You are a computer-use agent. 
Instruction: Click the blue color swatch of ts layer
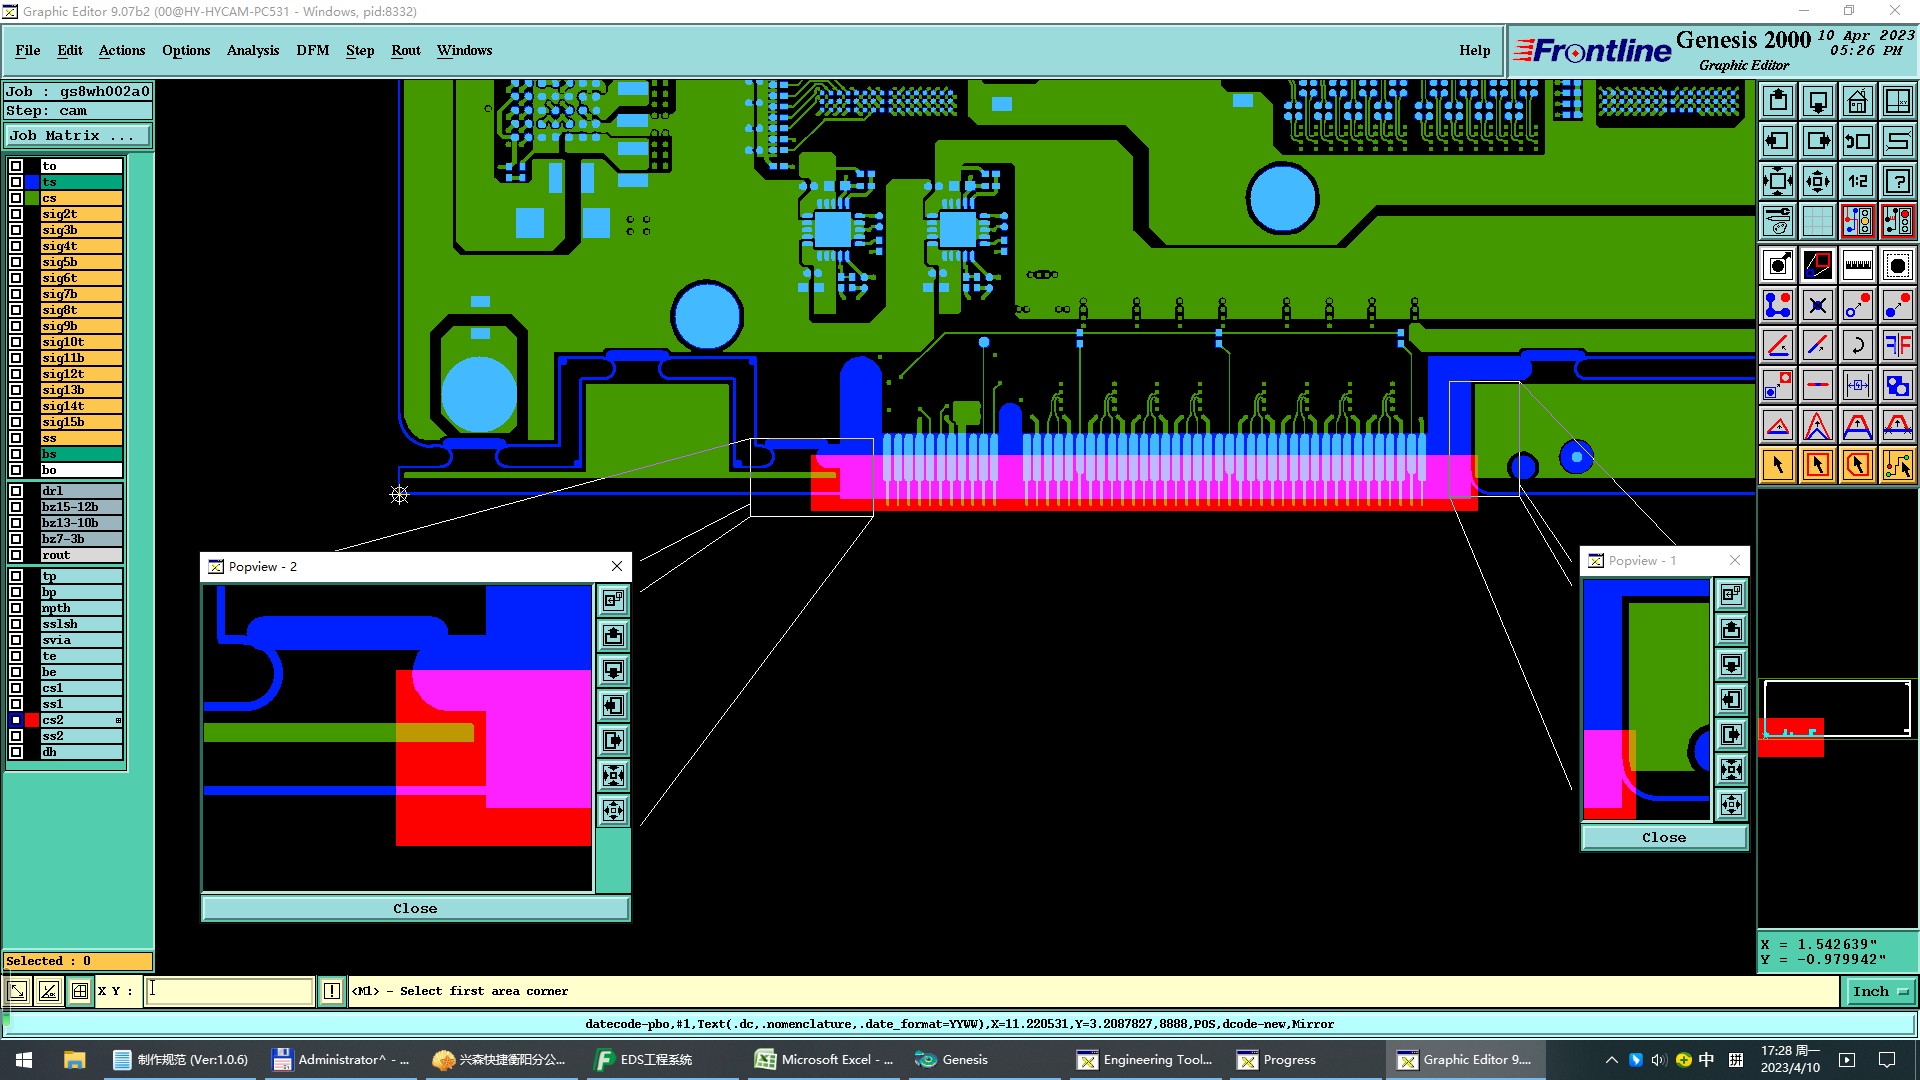[32, 182]
